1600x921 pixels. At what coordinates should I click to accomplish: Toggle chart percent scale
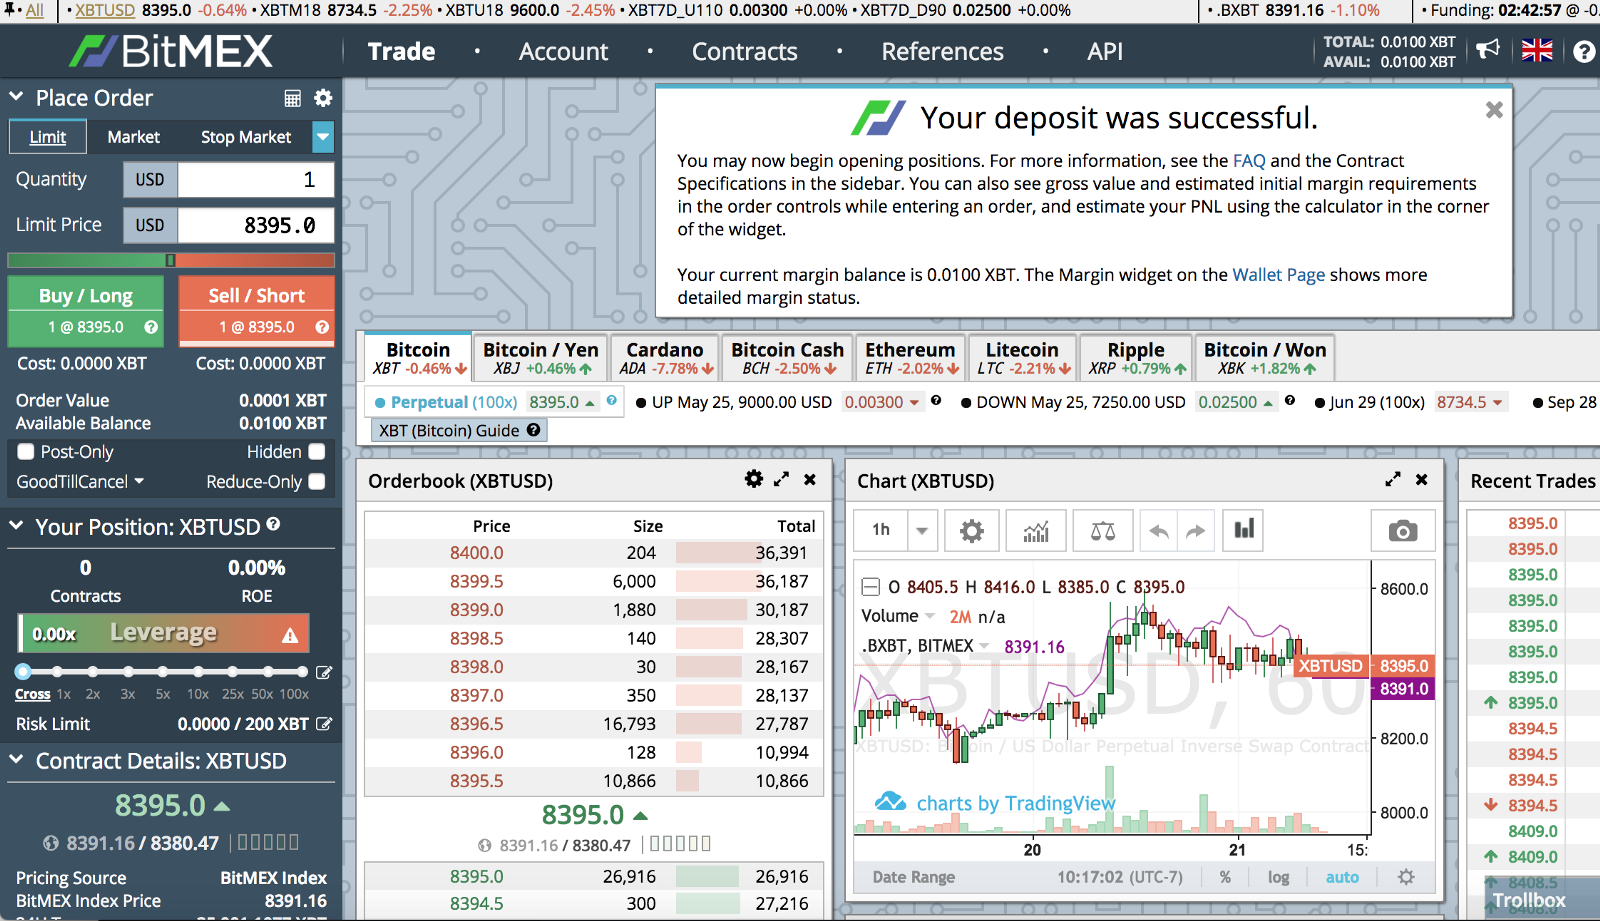[1225, 877]
